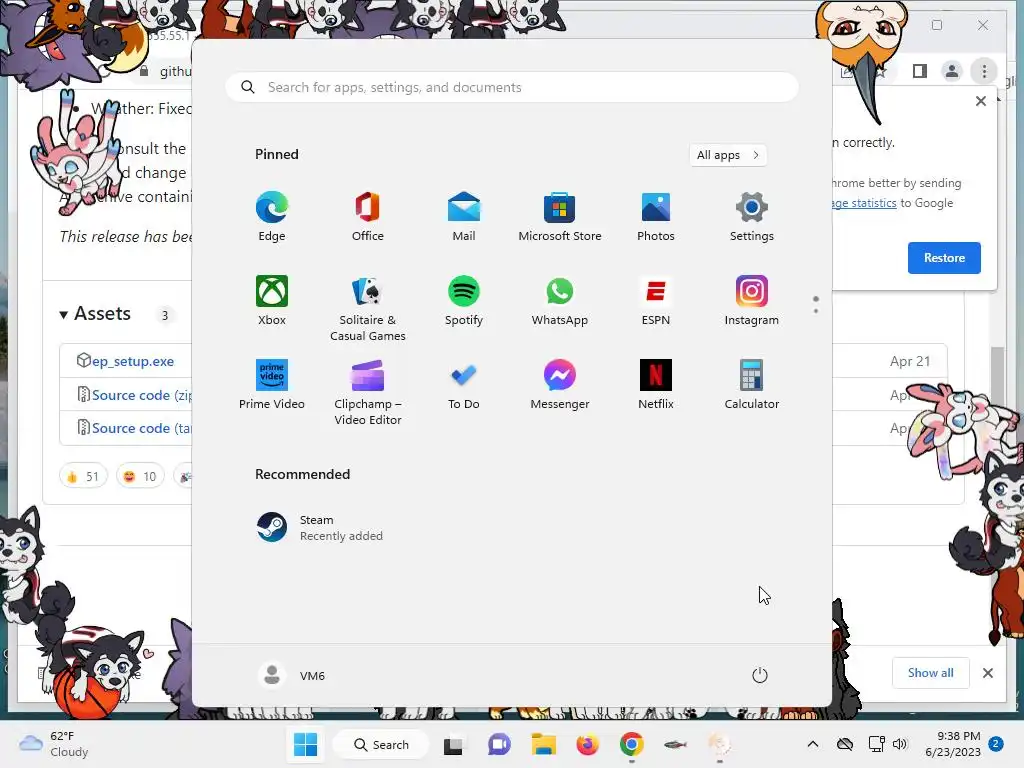Toggle Chrome side panel
This screenshot has height=768, width=1024.
coord(920,71)
